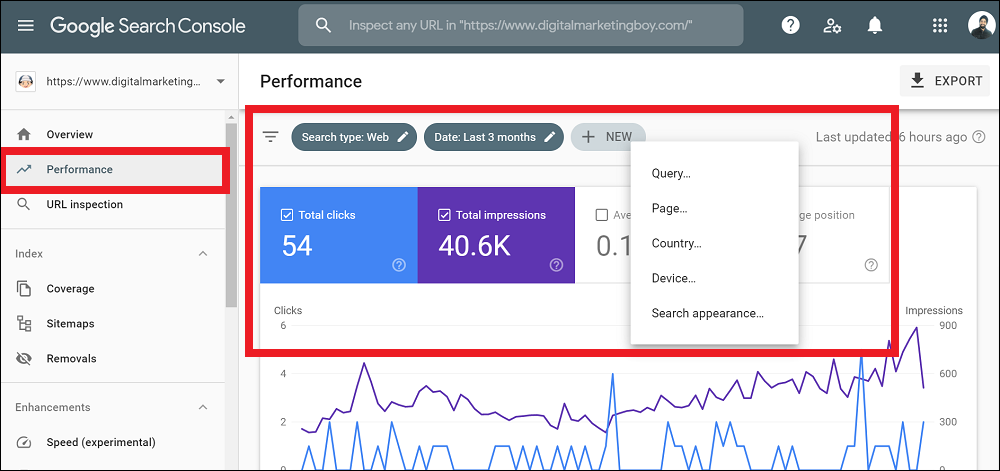Click the sidebar scrollbar

(x=231, y=217)
